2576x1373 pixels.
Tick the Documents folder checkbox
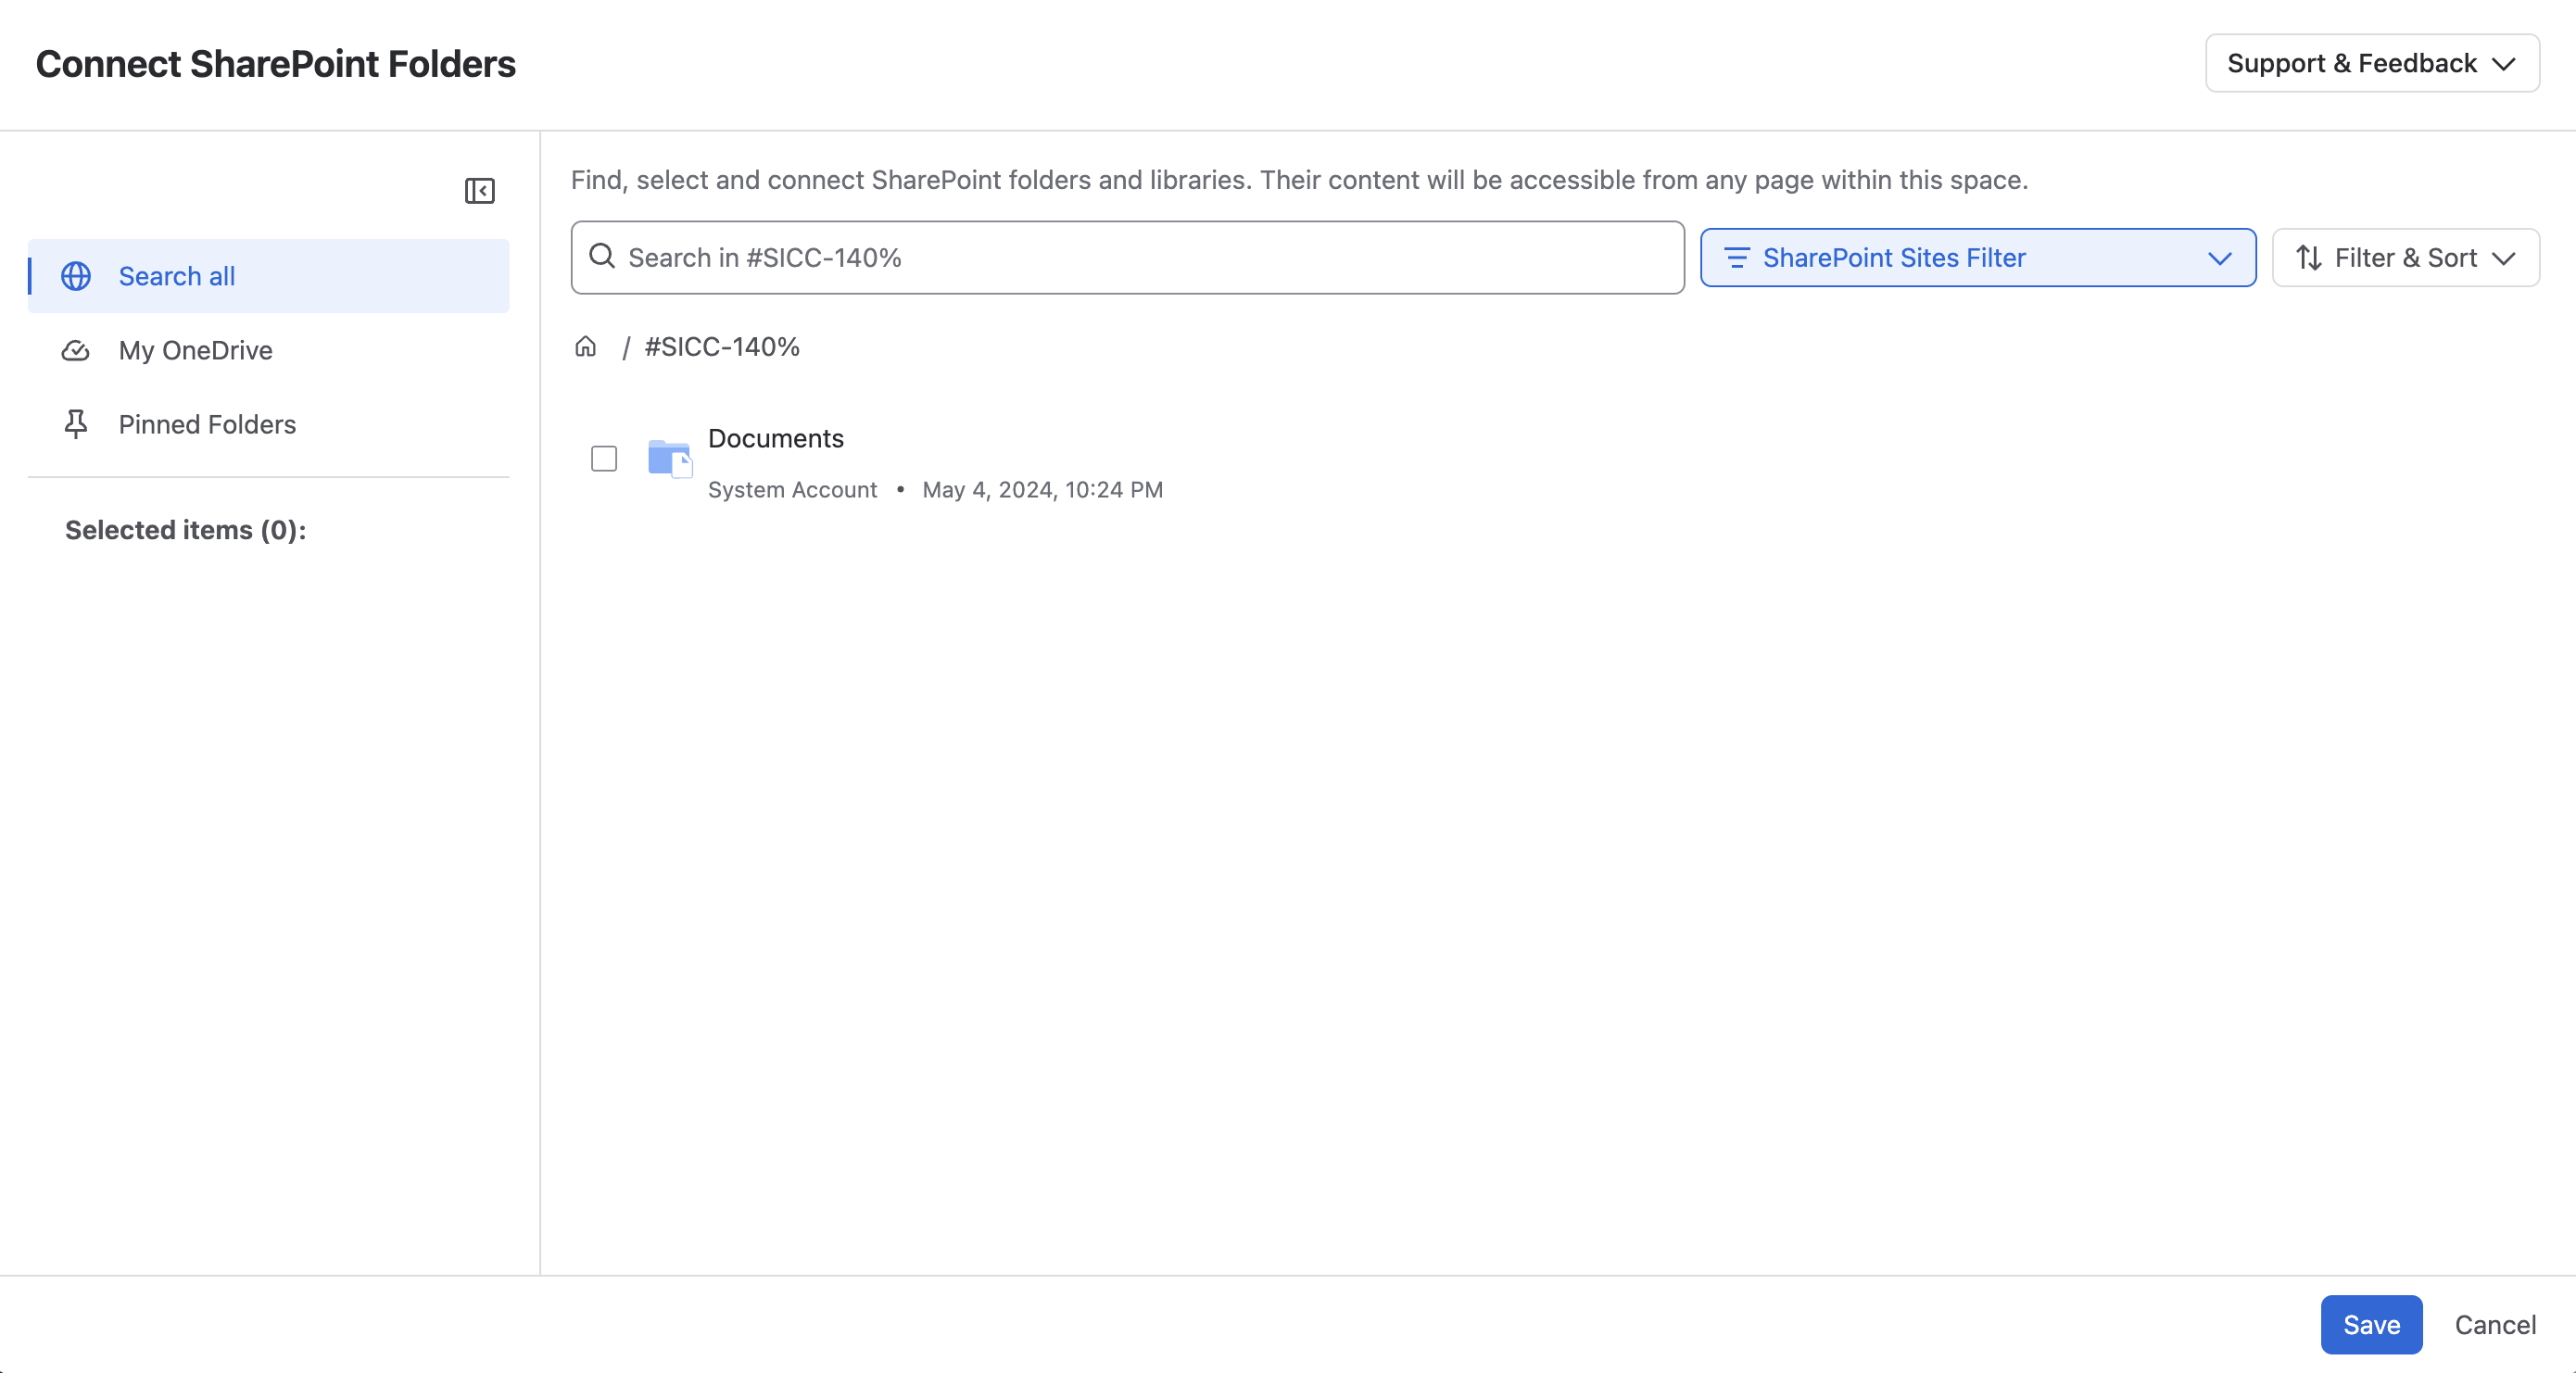pos(604,459)
